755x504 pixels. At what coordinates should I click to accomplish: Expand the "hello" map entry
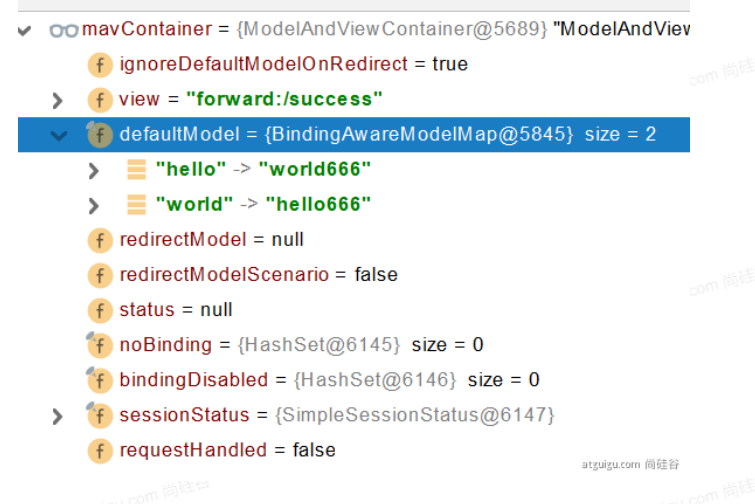coord(94,170)
